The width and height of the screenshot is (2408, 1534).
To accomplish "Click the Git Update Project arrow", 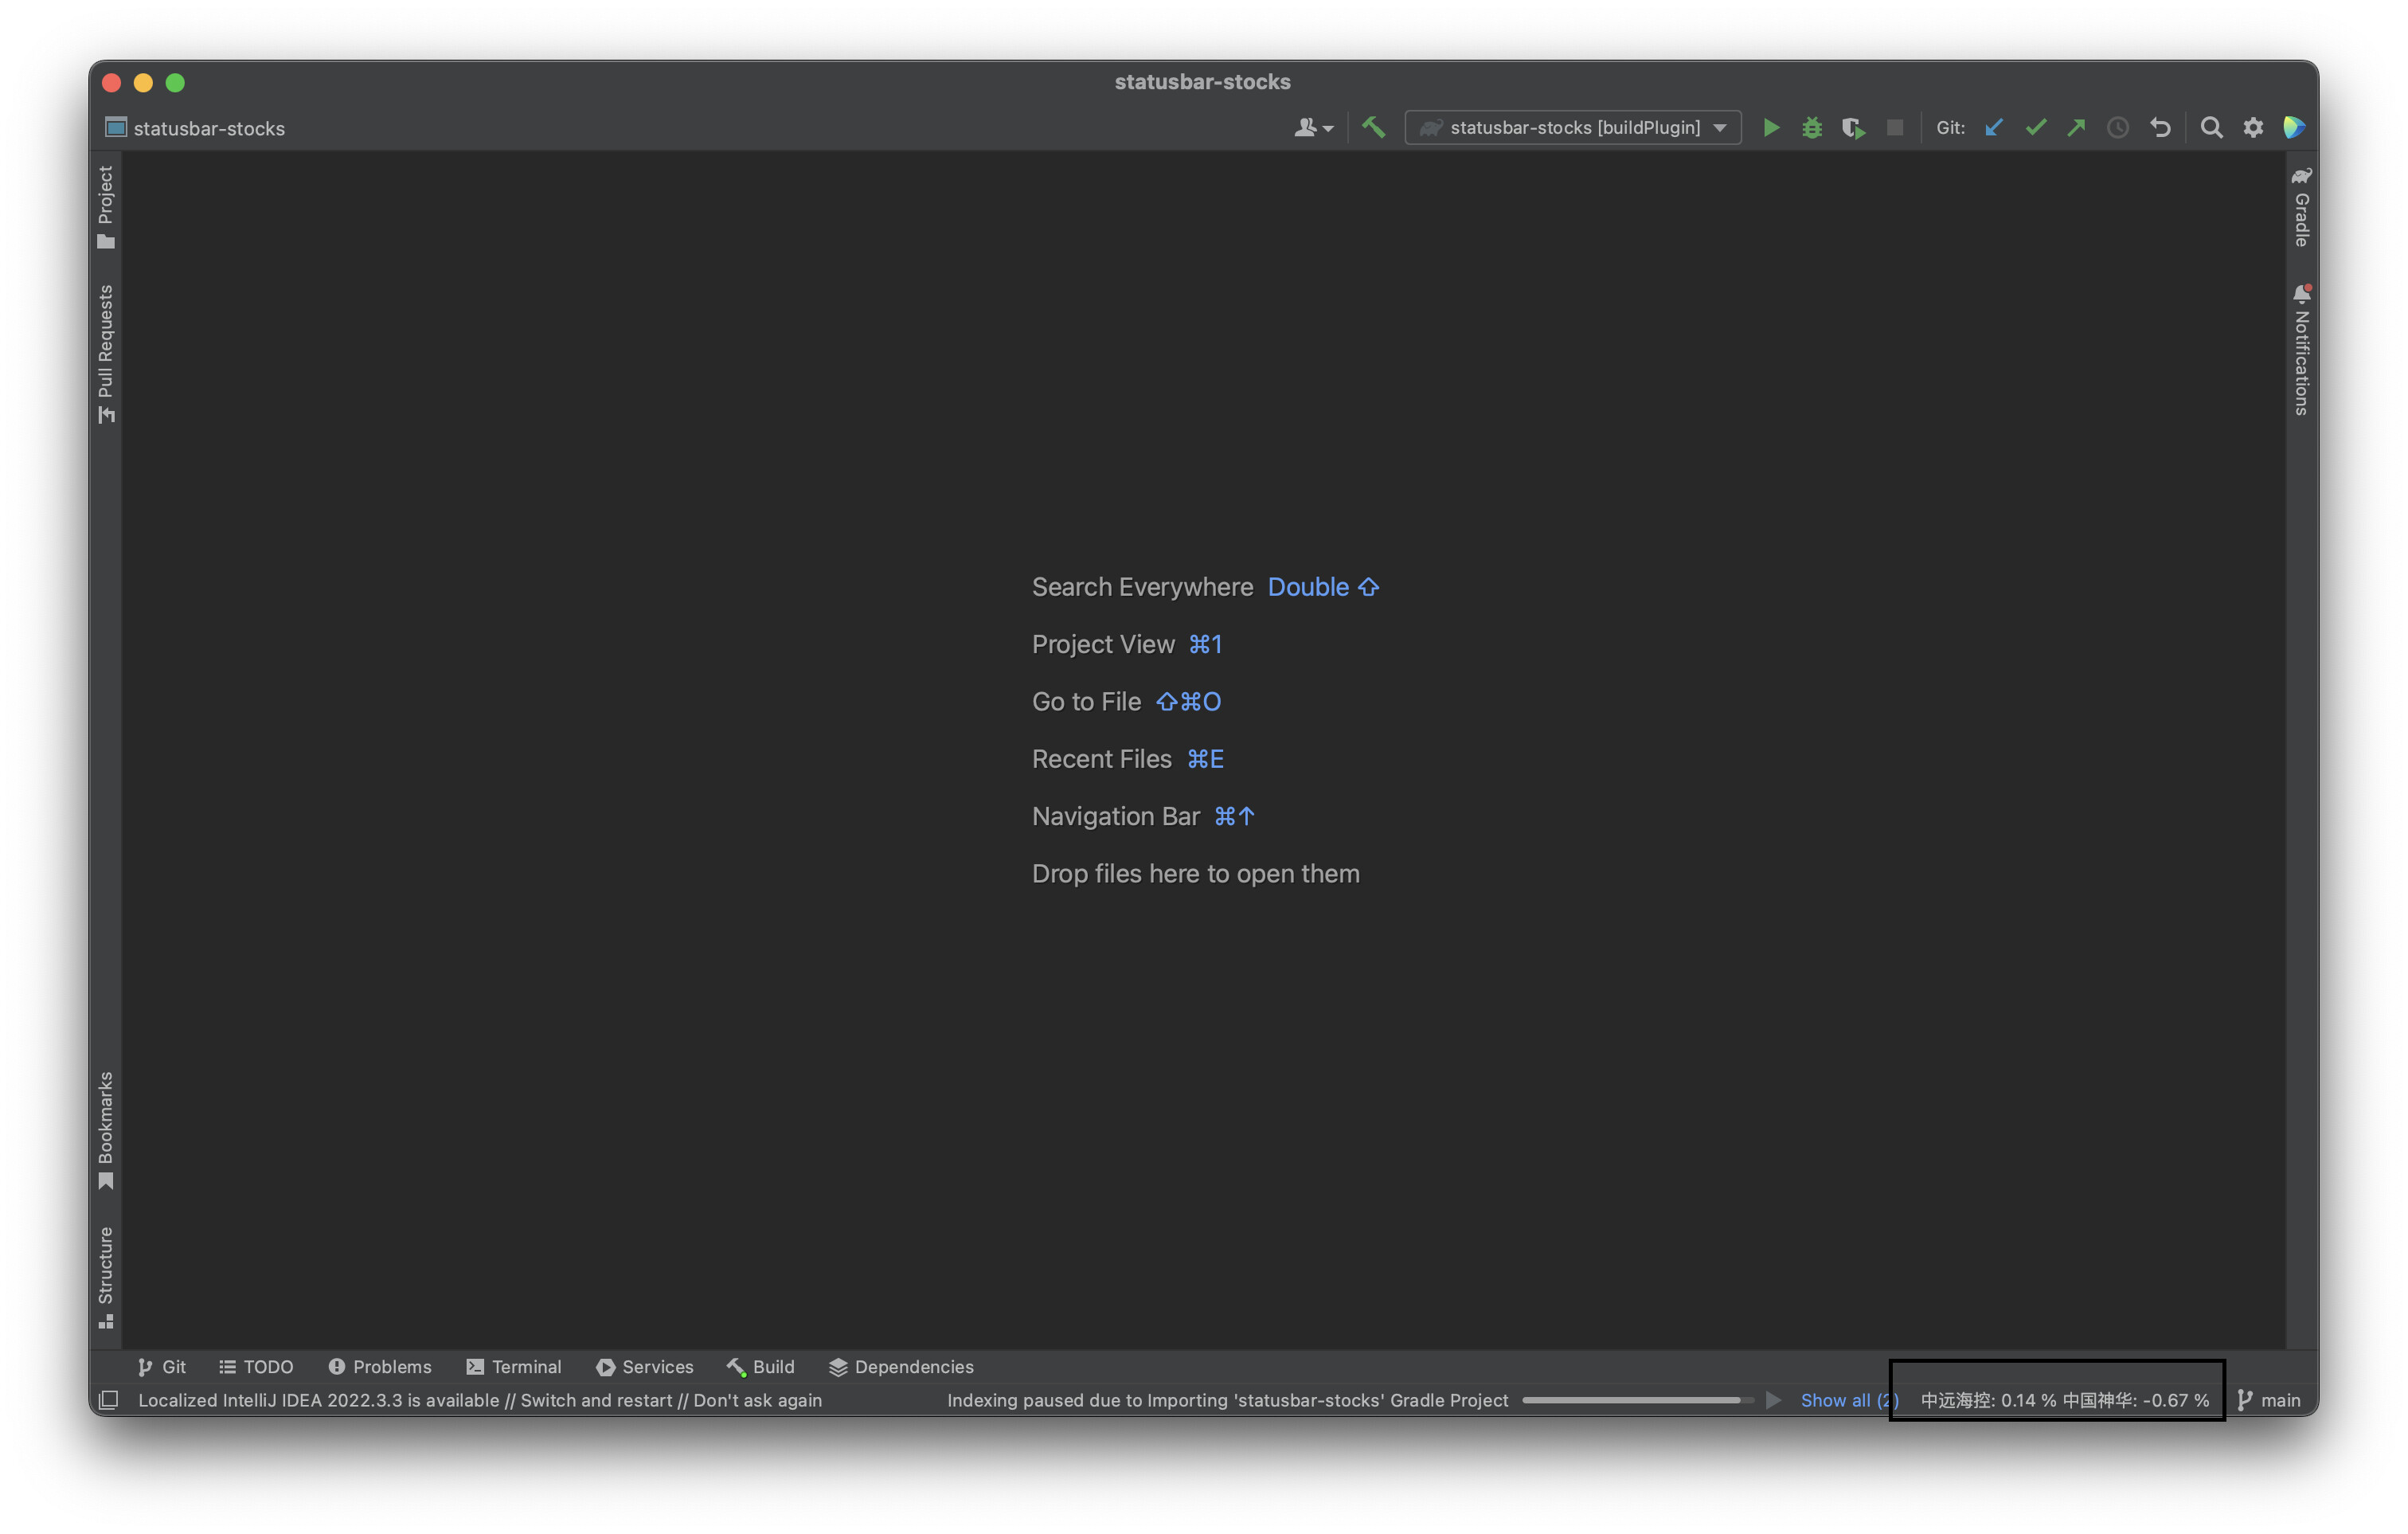I will (x=1993, y=128).
